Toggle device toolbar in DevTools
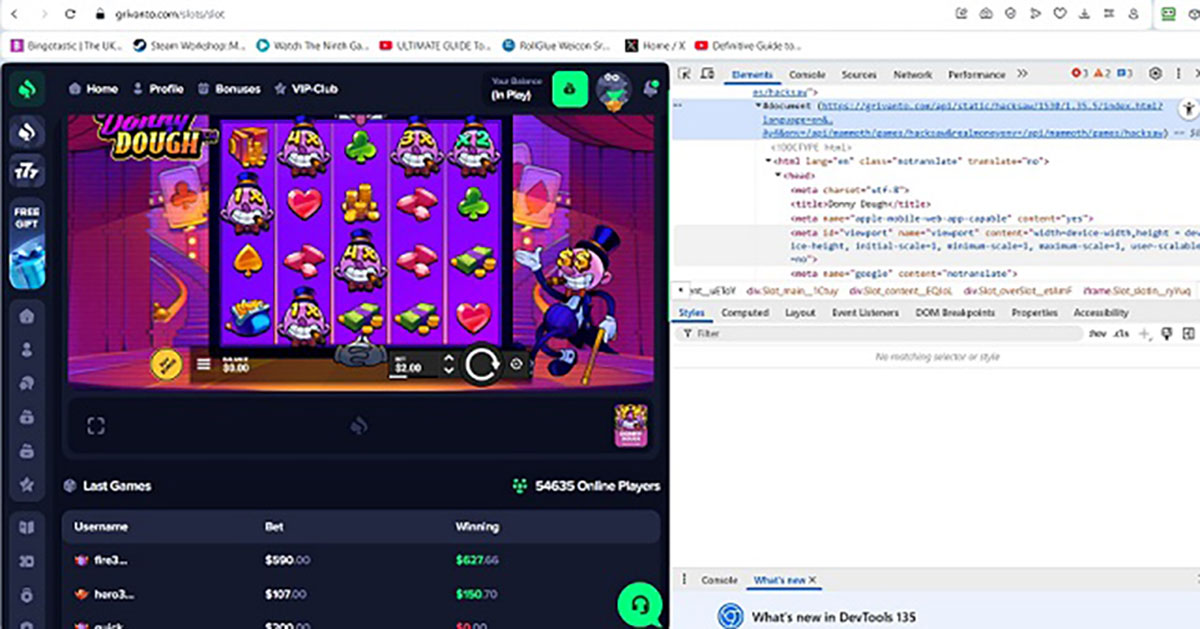Viewport: 1200px width, 629px height. click(x=707, y=74)
